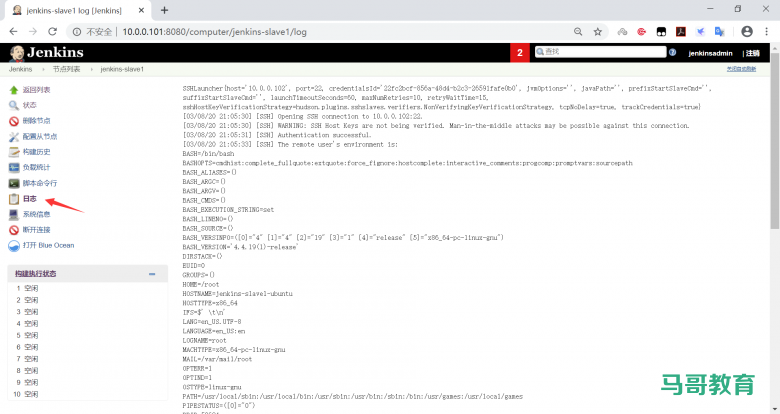780x414 pixels.
Task: Click the 日志 clipboard icon
Action: click(14, 199)
